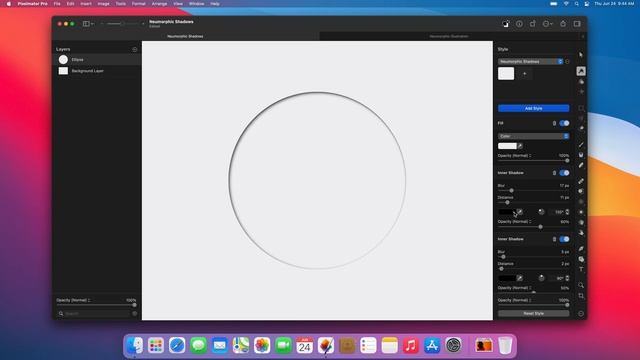Open first Inner Shadow Opacity blend mode popup
The image size is (640, 360).
[x=514, y=222]
